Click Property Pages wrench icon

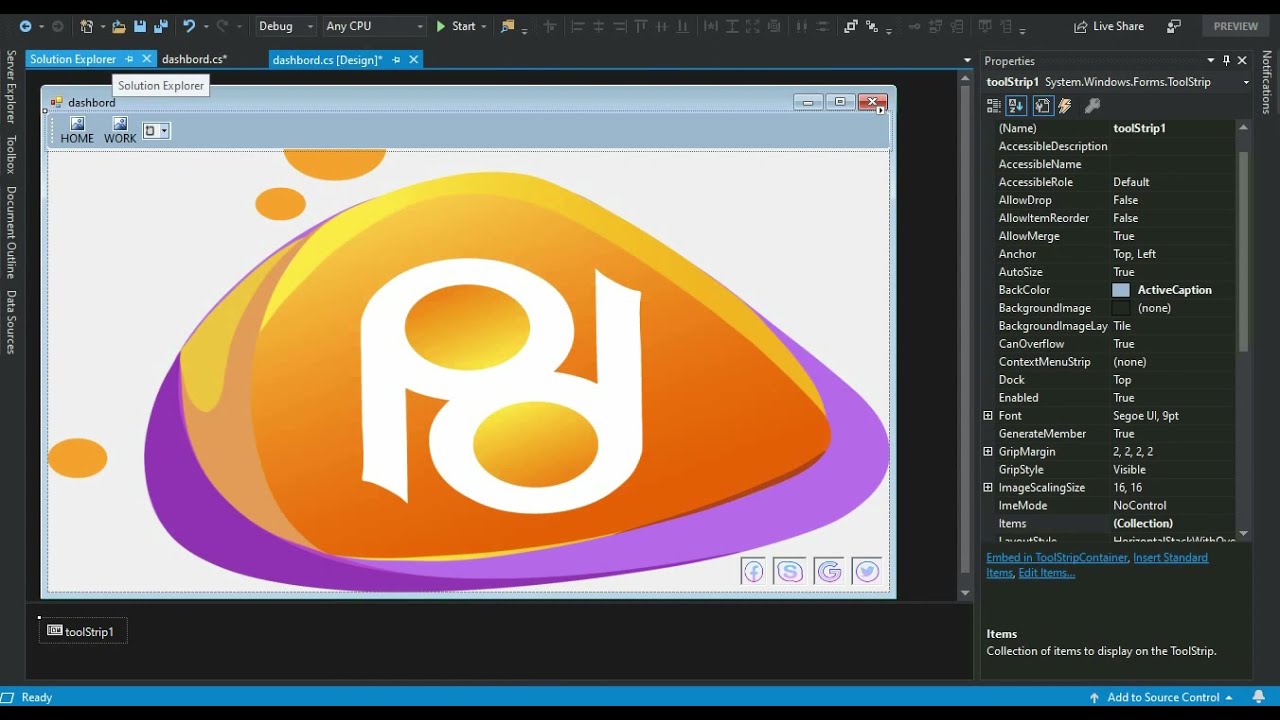[x=1092, y=106]
